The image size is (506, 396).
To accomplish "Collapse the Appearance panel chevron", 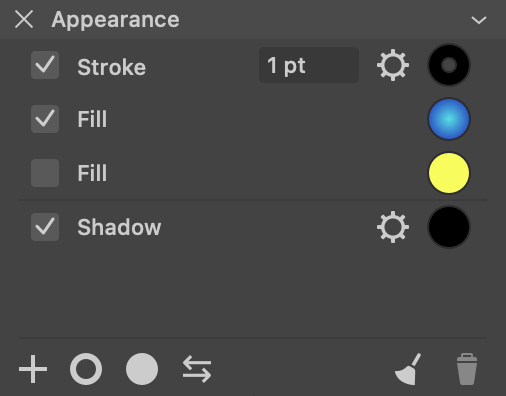I will [479, 20].
